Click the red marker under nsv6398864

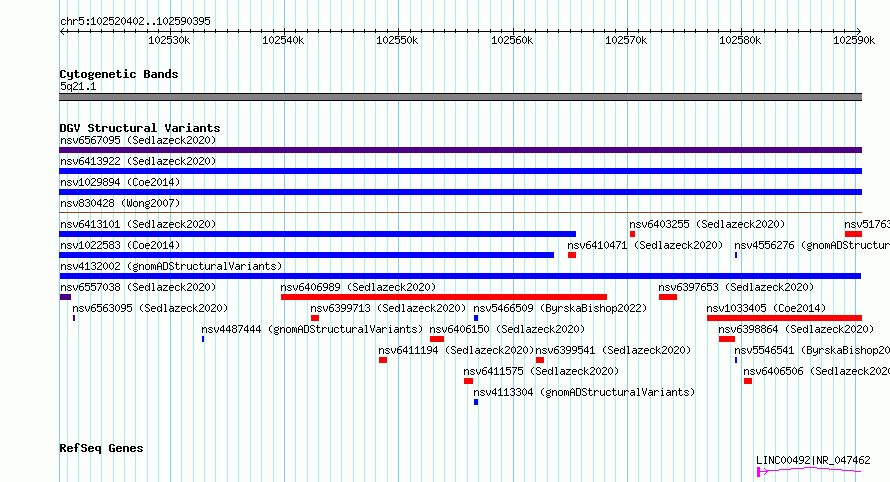tap(727, 339)
